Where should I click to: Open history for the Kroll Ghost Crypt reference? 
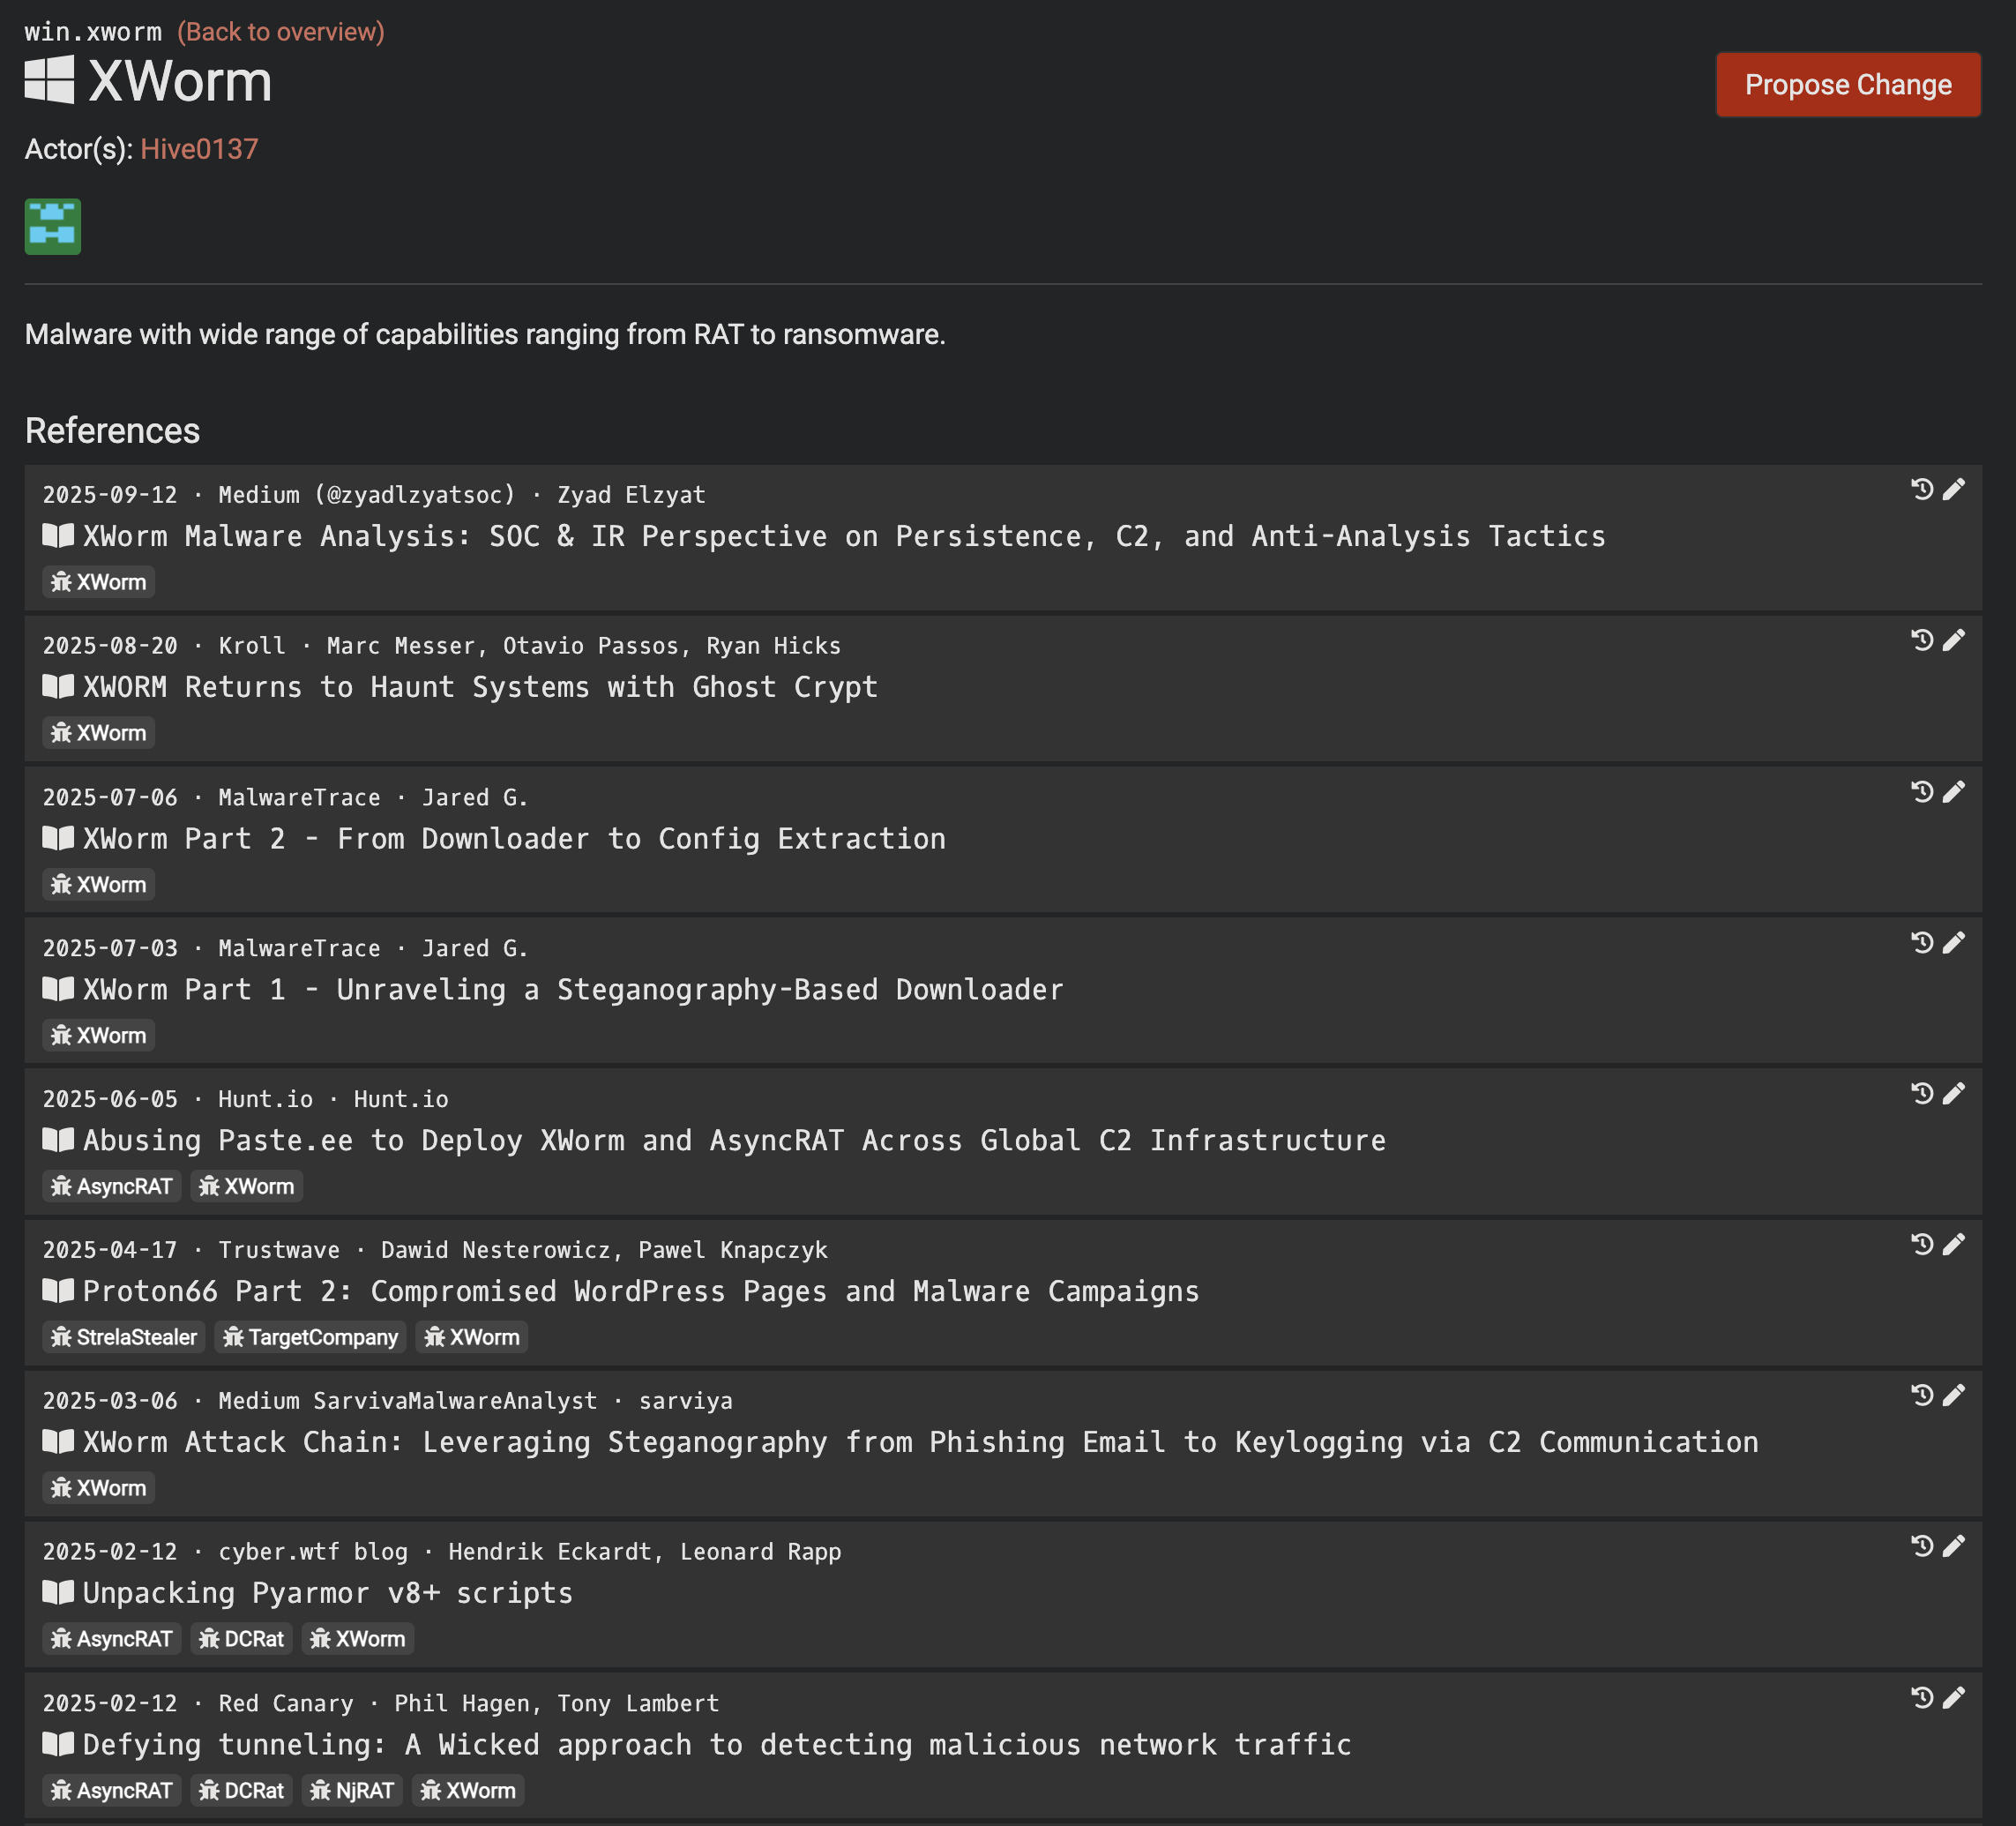1921,640
